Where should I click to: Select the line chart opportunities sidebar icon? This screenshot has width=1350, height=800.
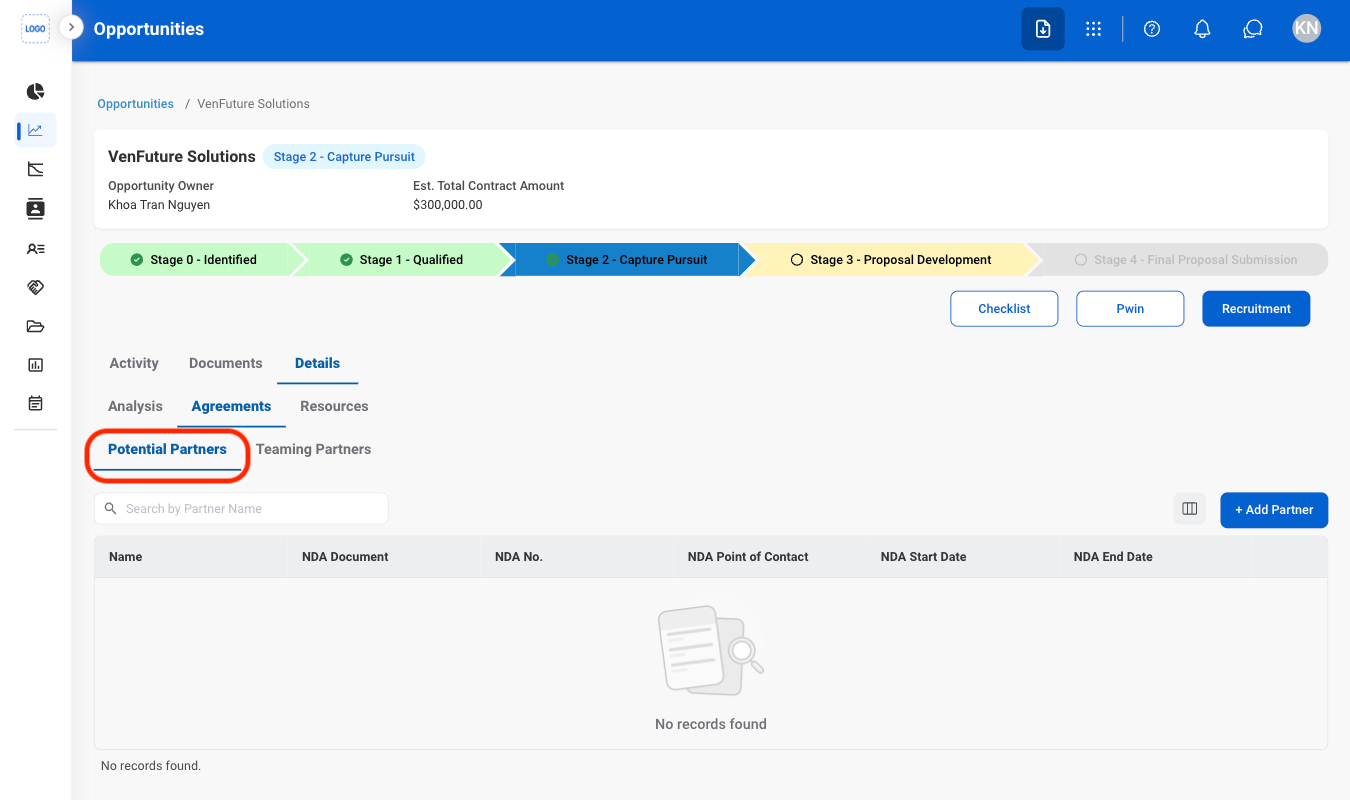click(x=35, y=130)
